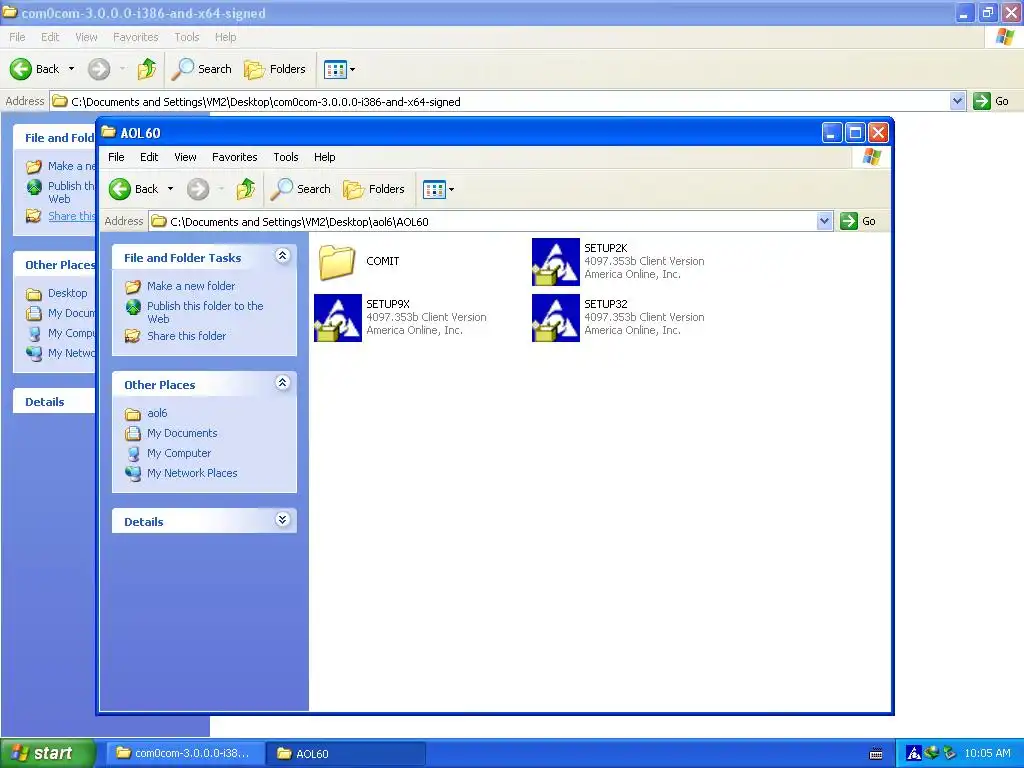The height and width of the screenshot is (768, 1024).
Task: Open Back history dropdown in AOL60 window
Action: (170, 189)
